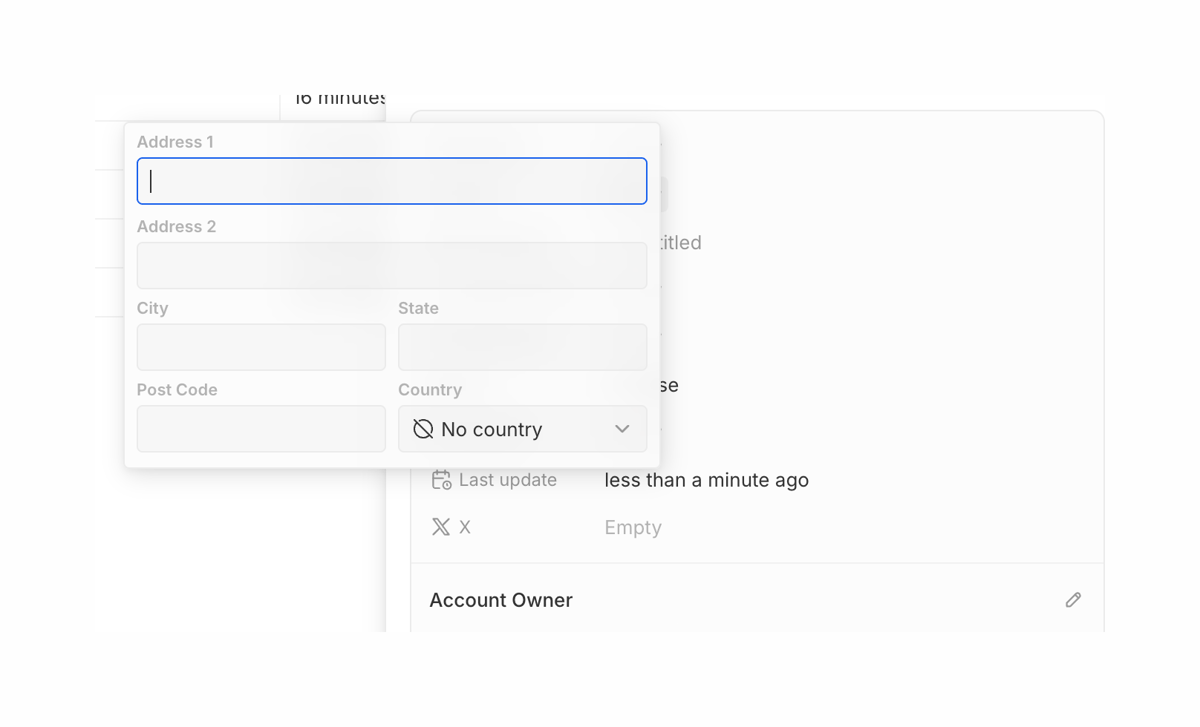Image resolution: width=1200 pixels, height=727 pixels.
Task: Click the Post Code label
Action: (x=177, y=389)
